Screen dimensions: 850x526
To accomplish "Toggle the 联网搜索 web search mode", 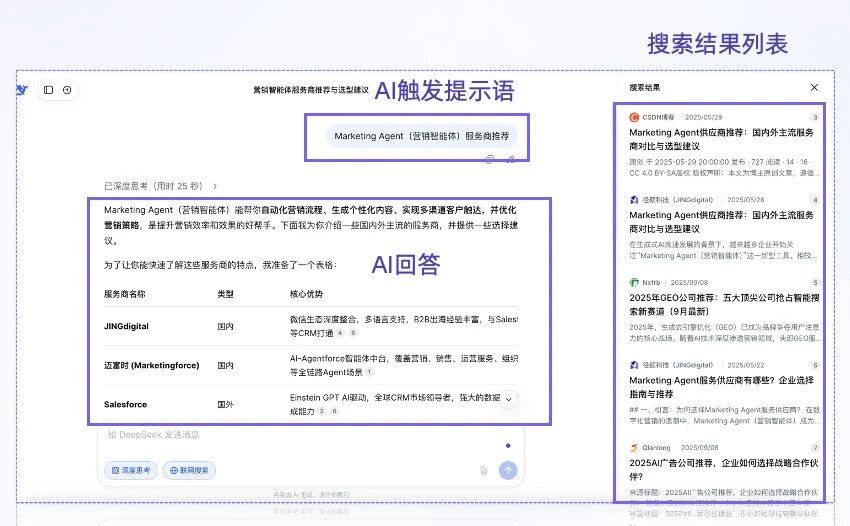I will point(190,470).
